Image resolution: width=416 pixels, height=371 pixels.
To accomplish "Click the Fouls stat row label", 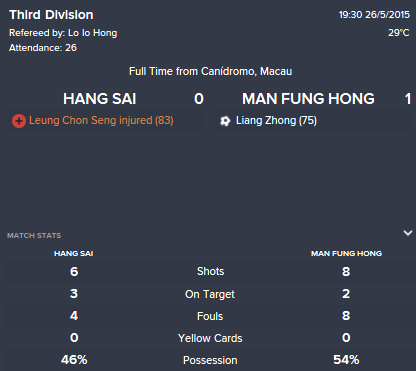I will (x=210, y=316).
